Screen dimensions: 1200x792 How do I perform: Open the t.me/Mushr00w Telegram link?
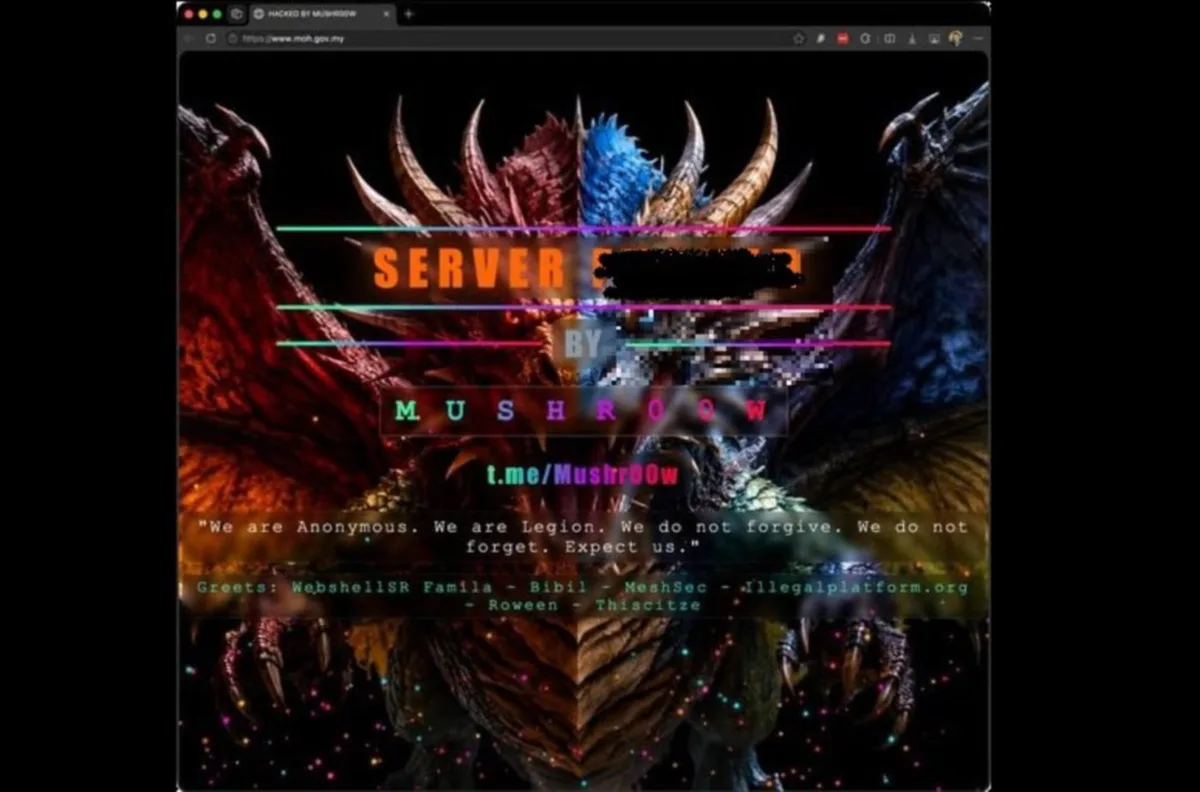point(583,473)
